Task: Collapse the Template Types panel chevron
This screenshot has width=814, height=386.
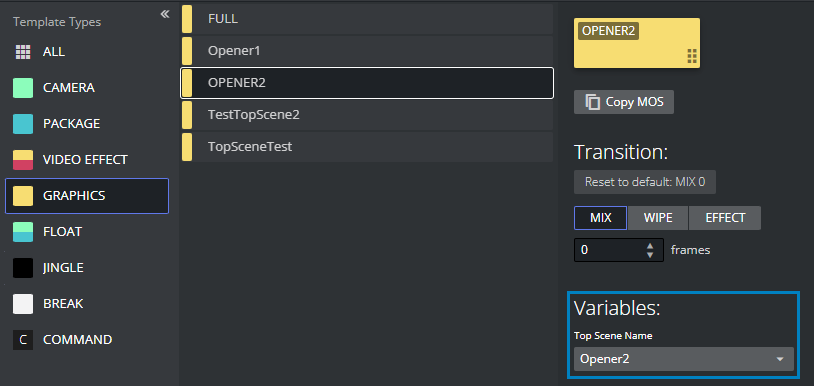Action: click(165, 14)
